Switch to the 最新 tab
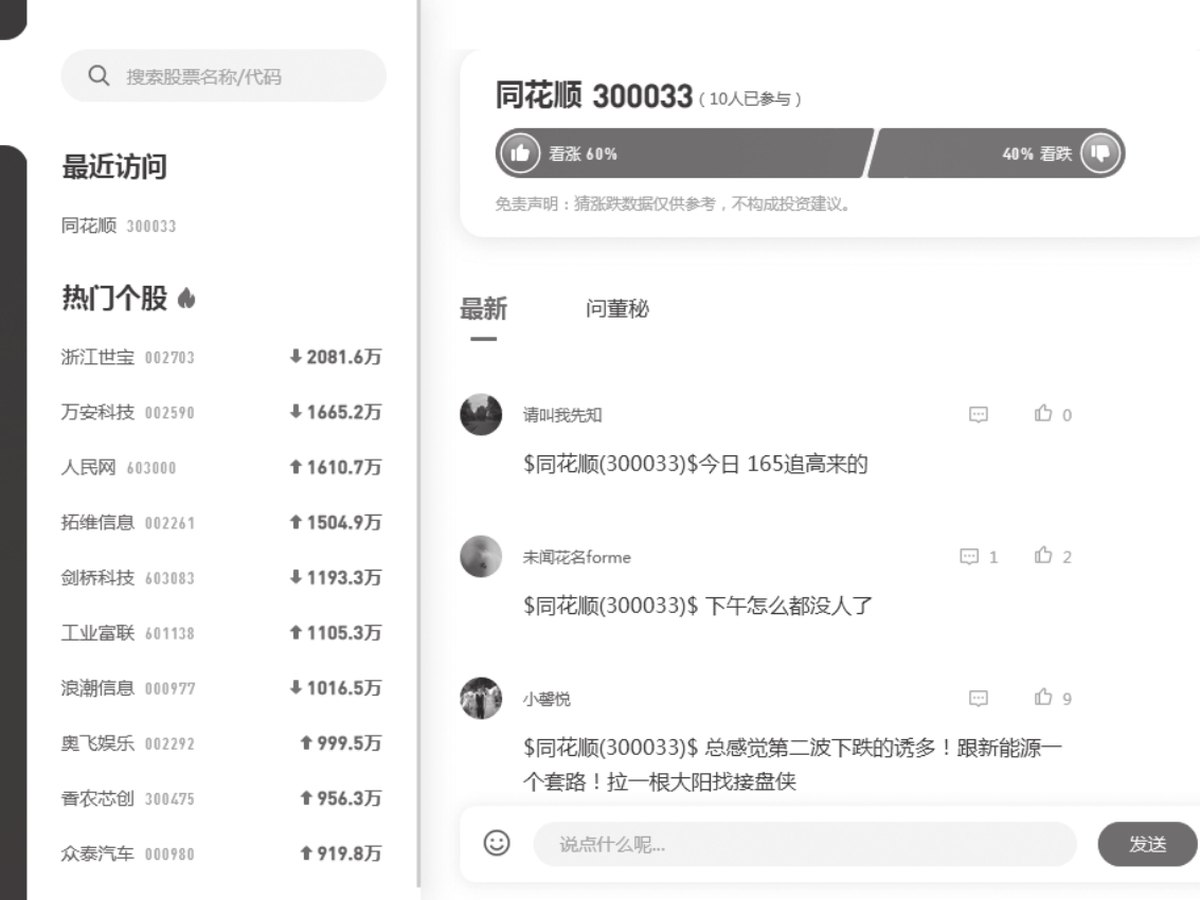This screenshot has height=900, width=1200. tap(483, 309)
